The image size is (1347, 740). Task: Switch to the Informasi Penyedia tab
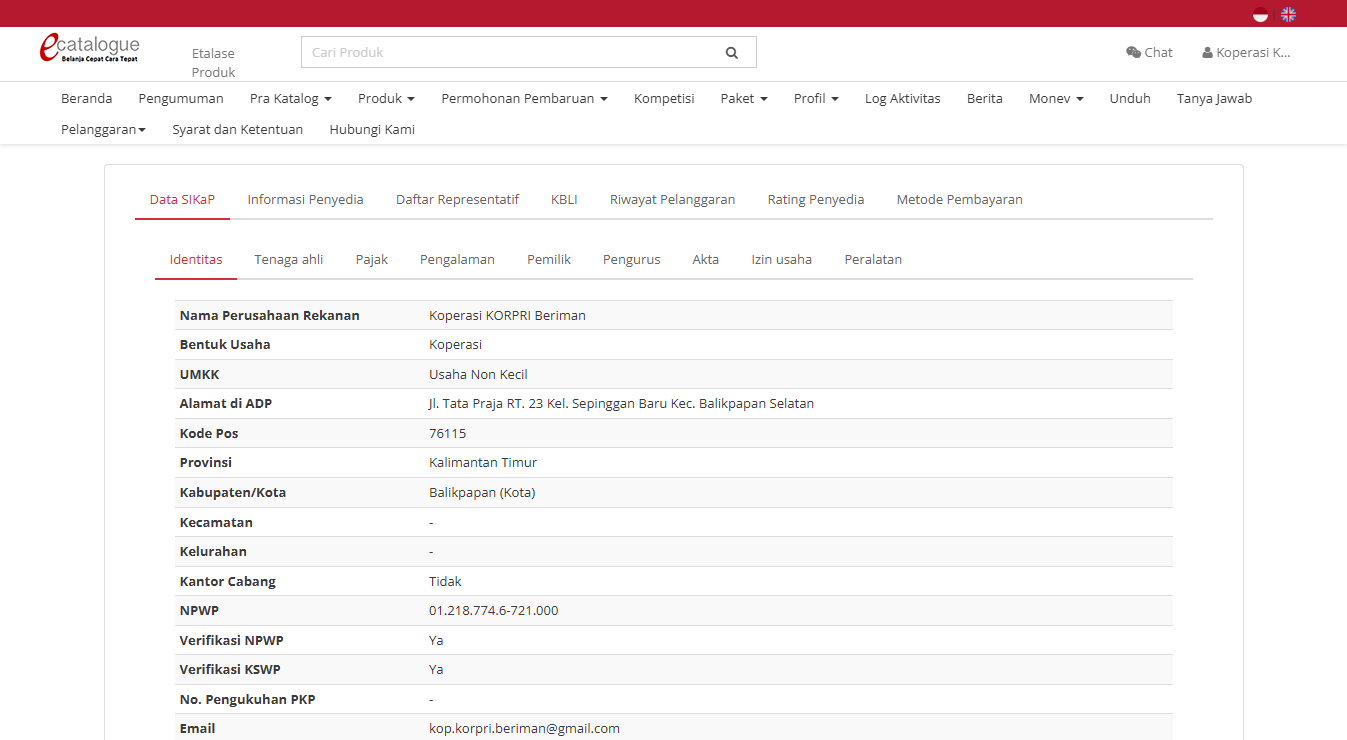click(305, 199)
